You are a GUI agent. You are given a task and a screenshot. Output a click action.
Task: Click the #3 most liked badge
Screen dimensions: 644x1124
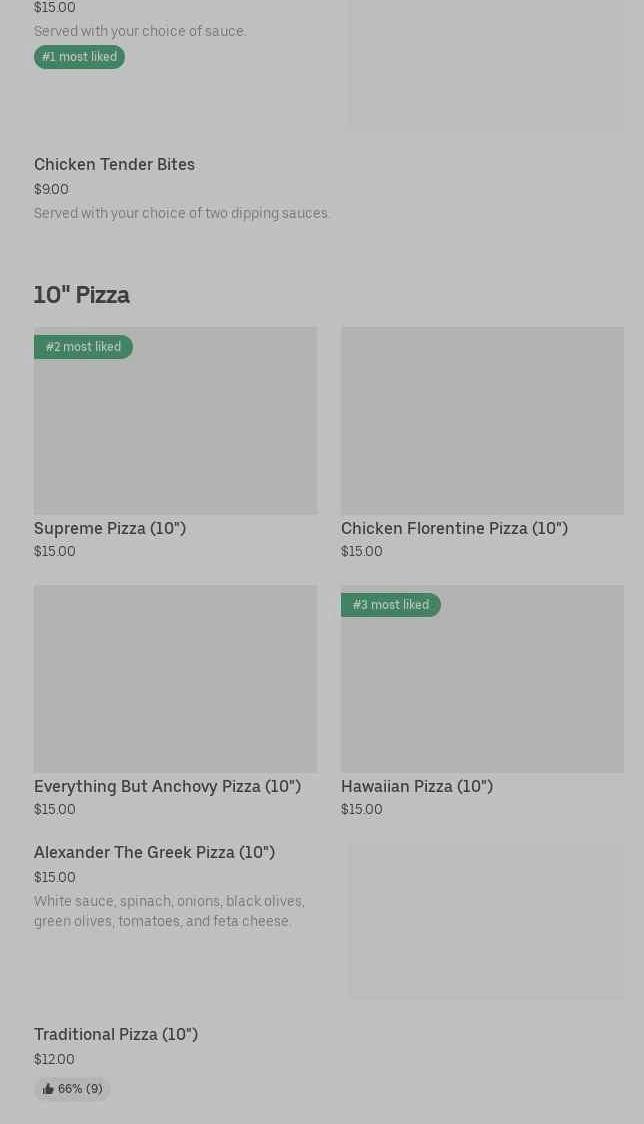tap(390, 605)
